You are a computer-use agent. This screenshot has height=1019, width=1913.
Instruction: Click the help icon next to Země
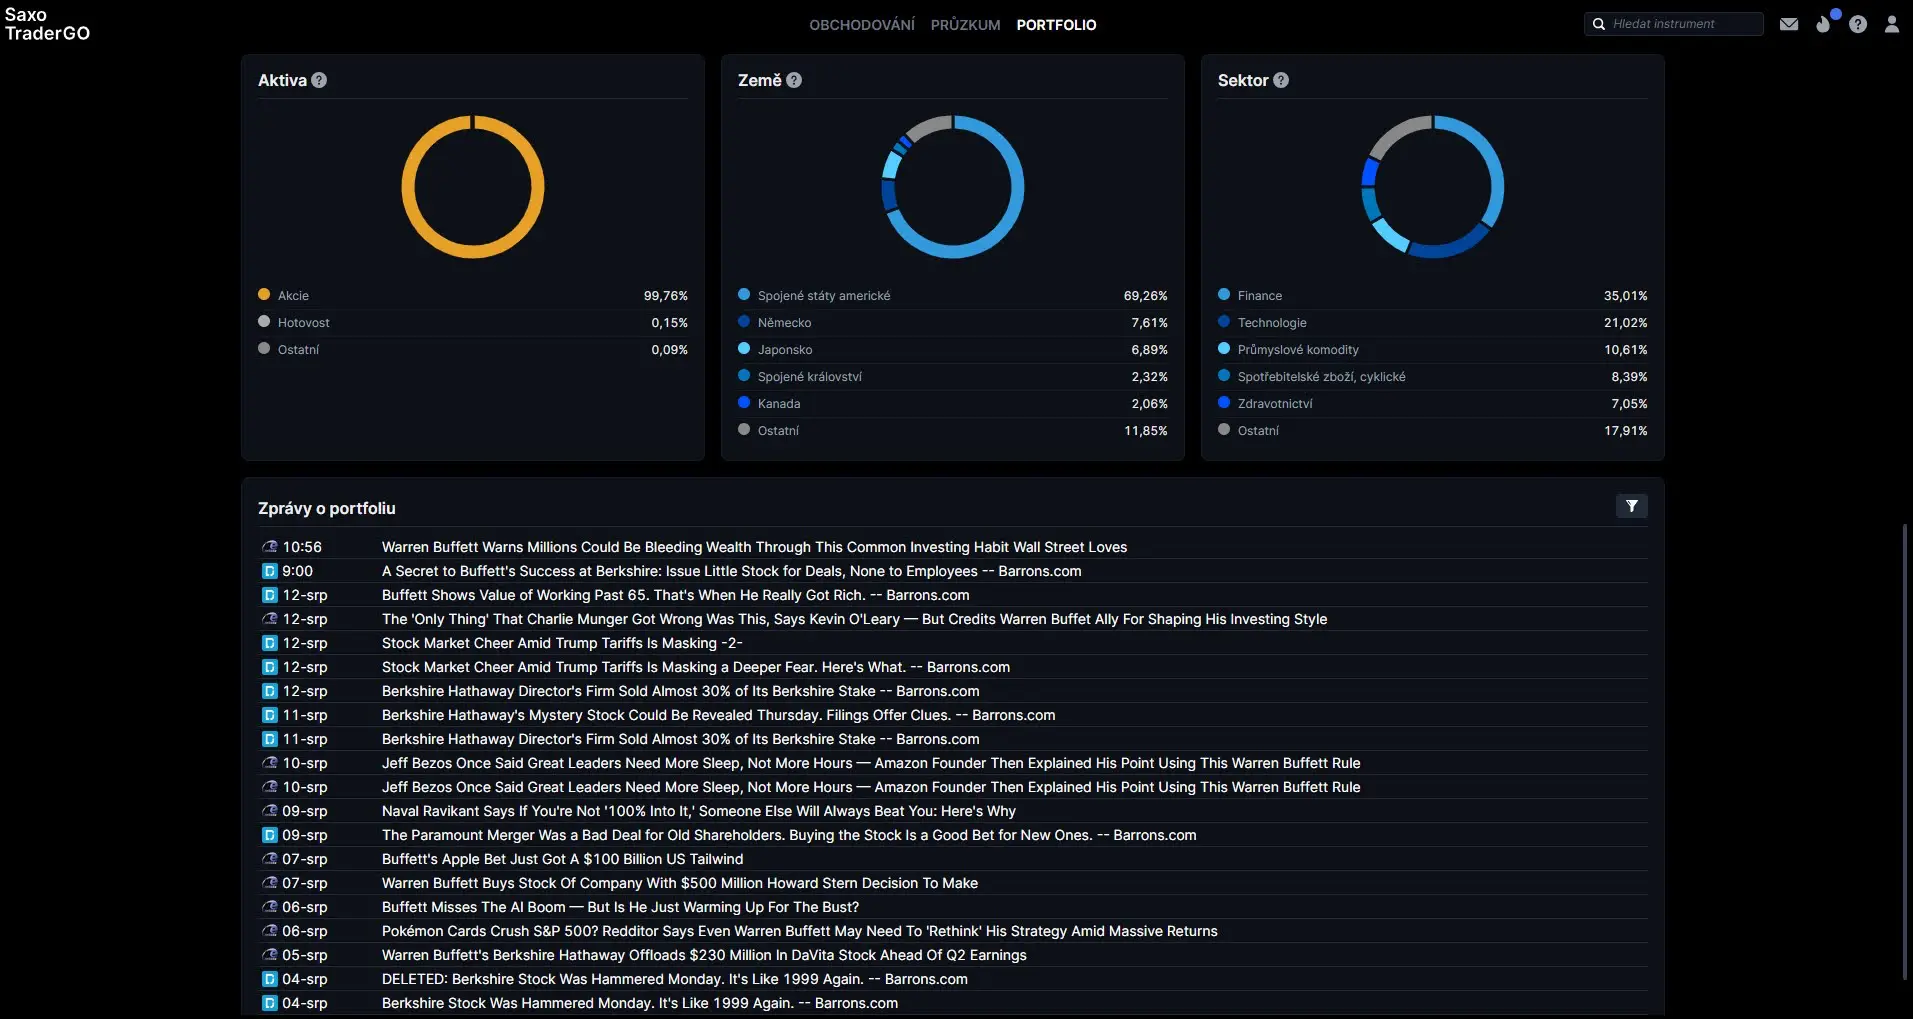[794, 80]
